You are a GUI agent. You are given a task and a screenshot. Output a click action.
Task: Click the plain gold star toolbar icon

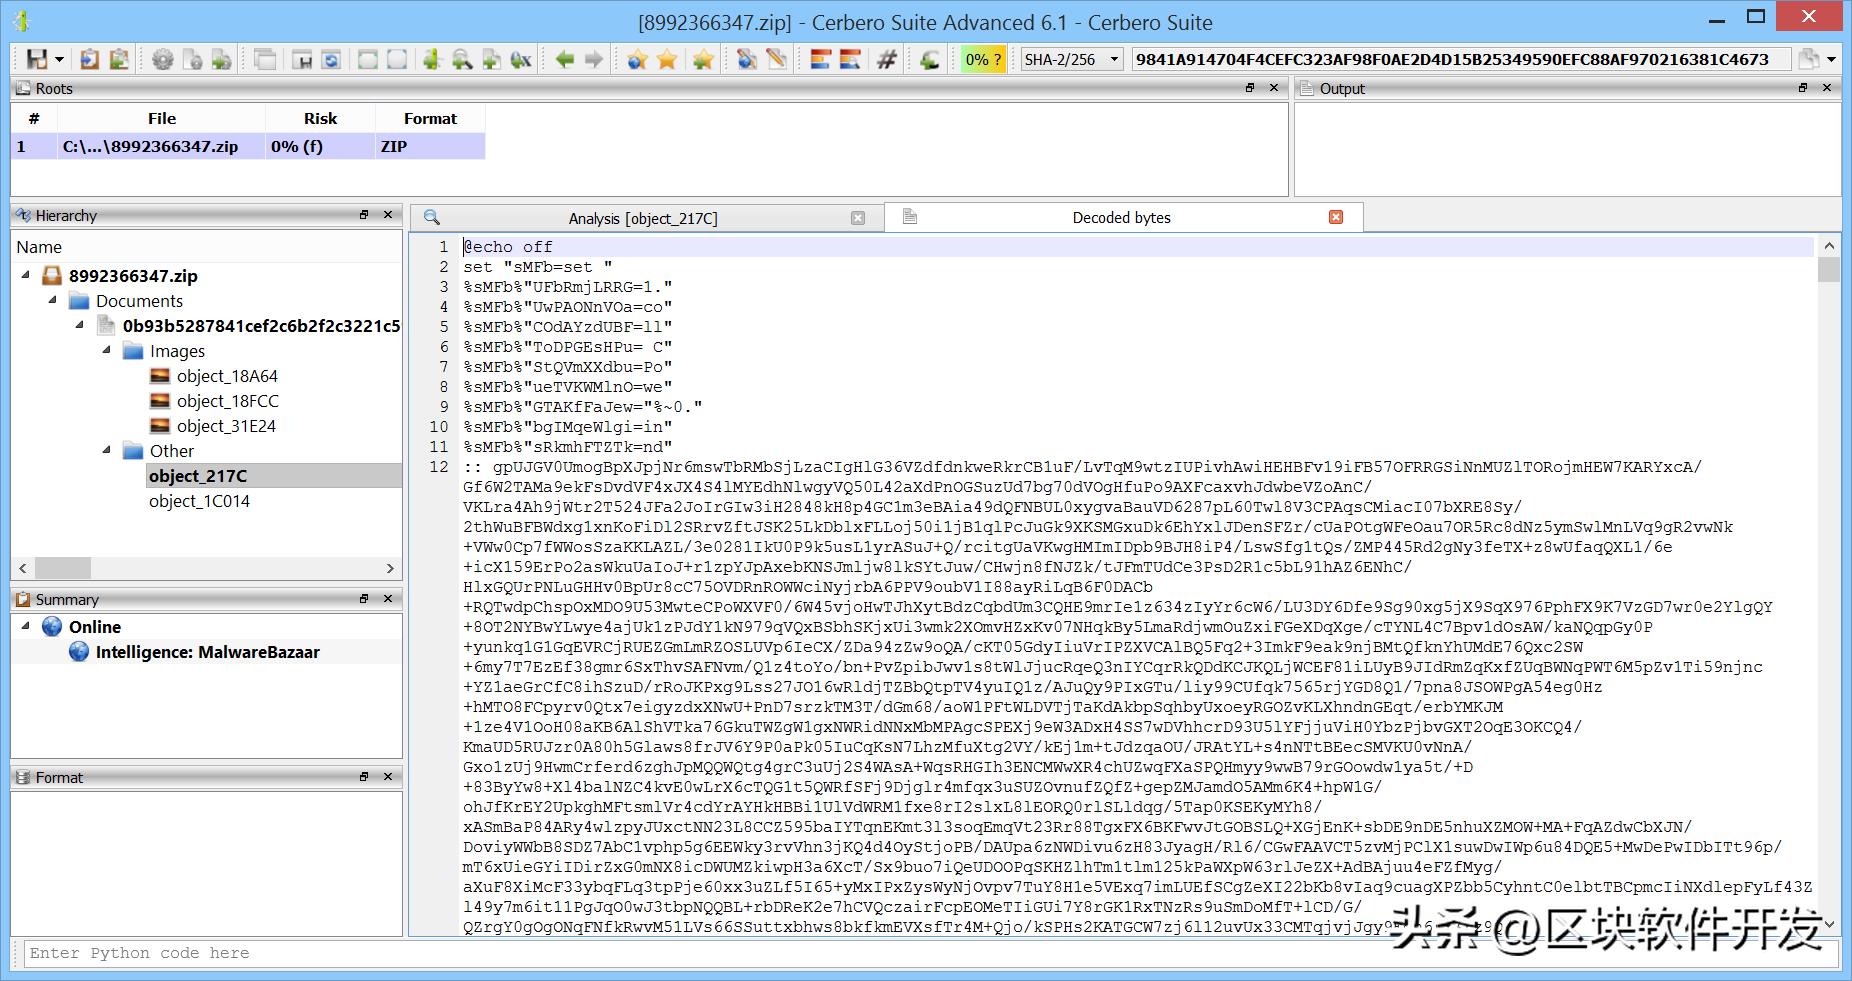667,59
